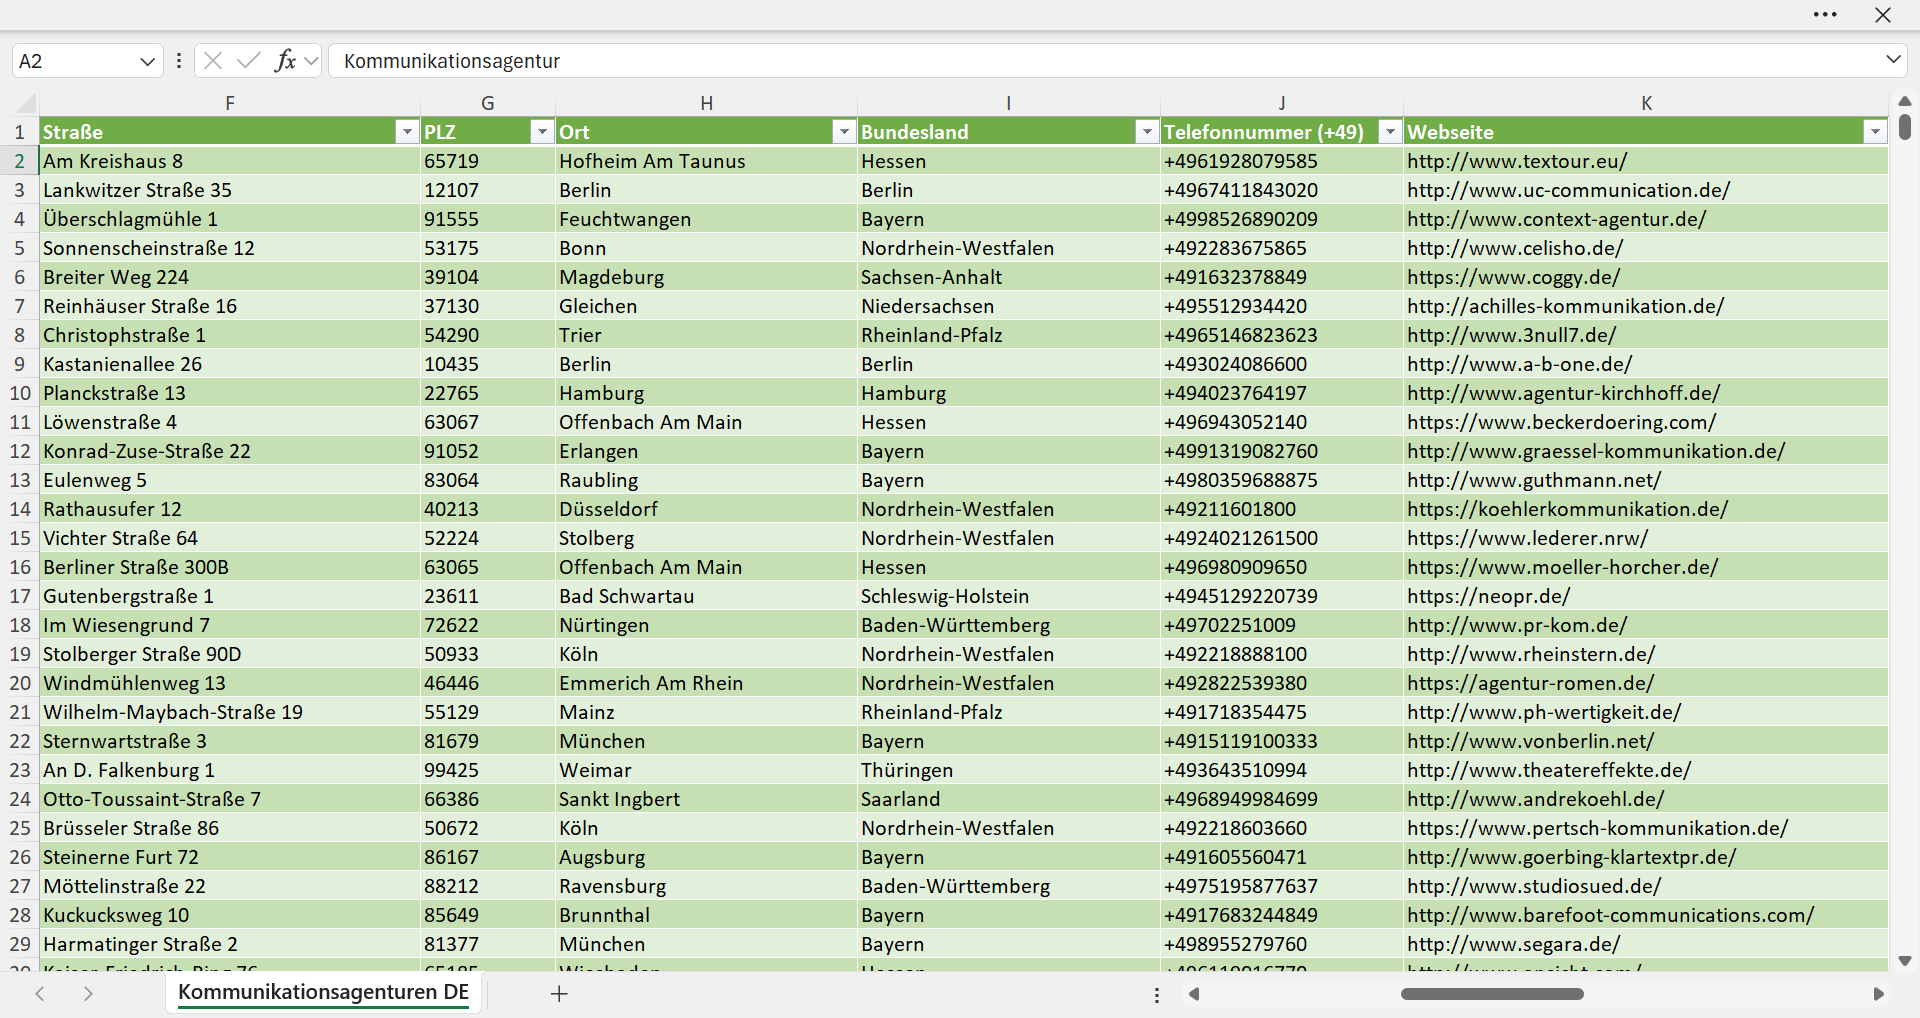1920x1018 pixels.
Task: Confirm entry with the checkmark icon
Action: pyautogui.click(x=249, y=61)
